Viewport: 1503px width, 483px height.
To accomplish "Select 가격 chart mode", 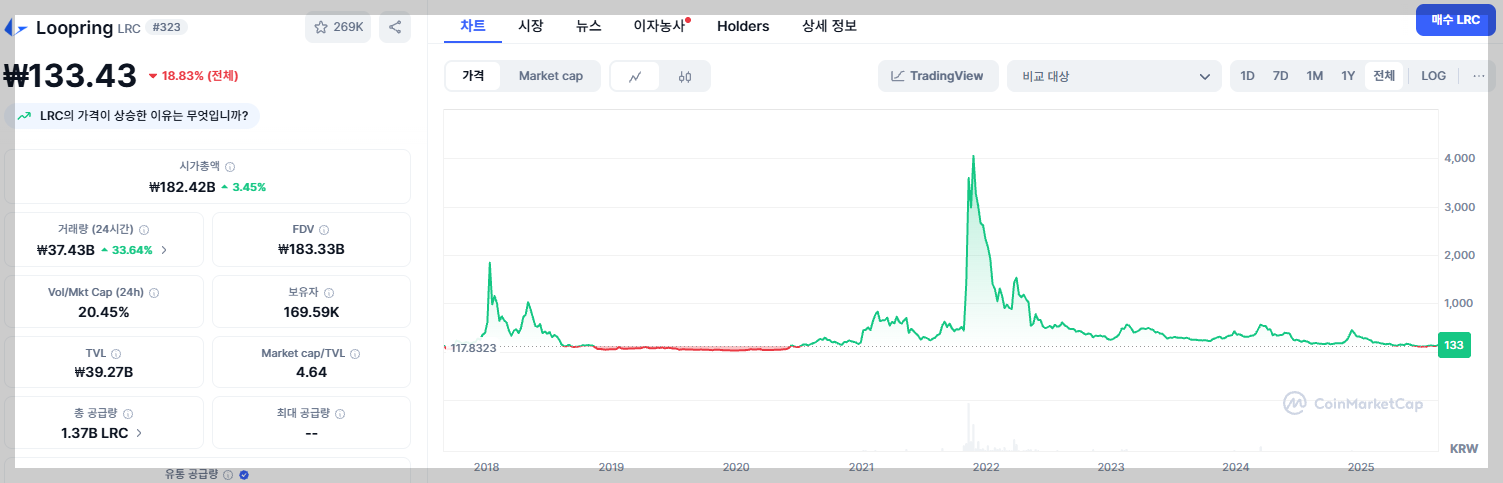I will [473, 76].
